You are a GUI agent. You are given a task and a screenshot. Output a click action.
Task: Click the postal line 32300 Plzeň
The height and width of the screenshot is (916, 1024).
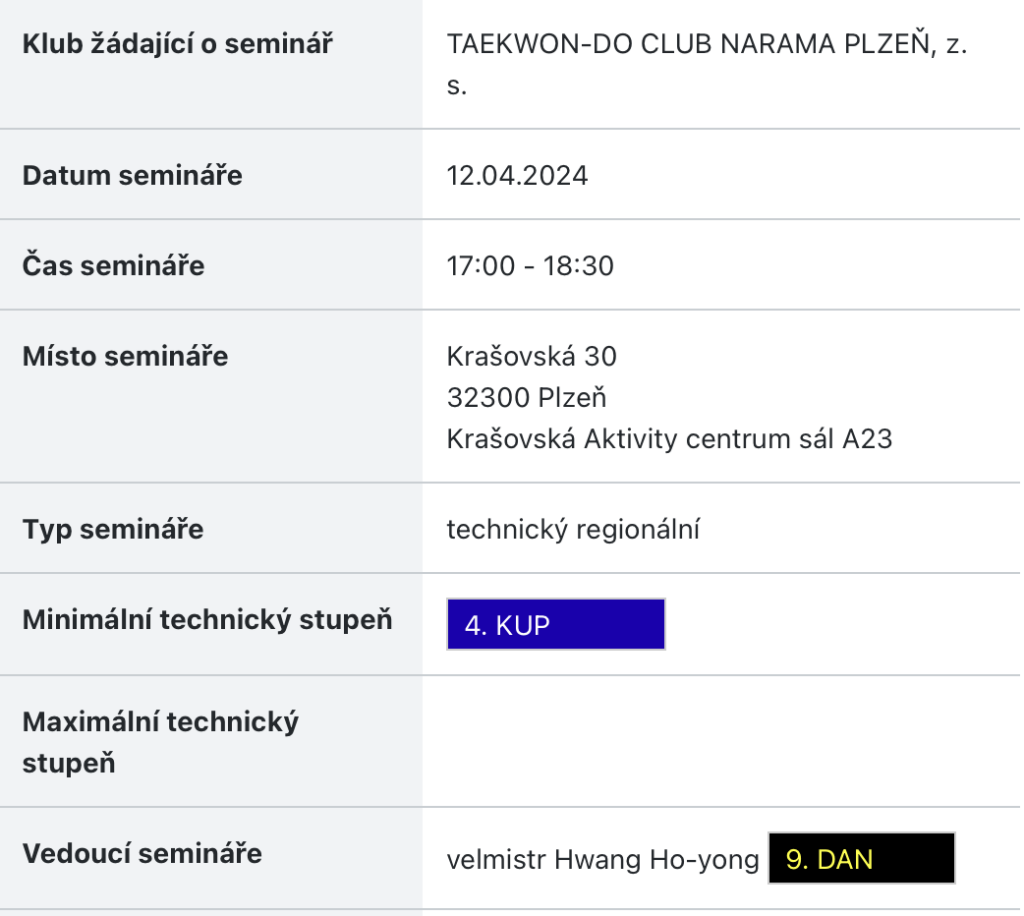[526, 398]
